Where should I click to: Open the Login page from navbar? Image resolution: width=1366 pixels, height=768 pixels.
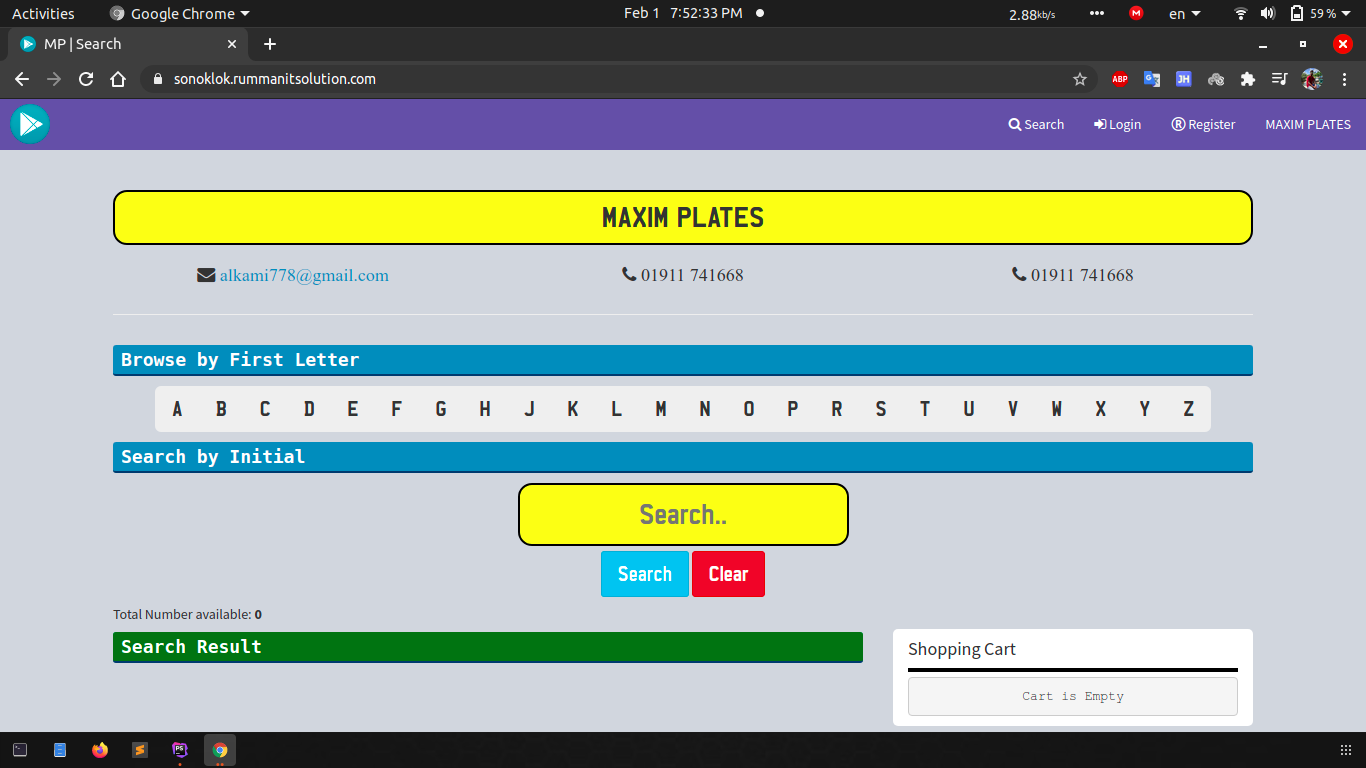1117,125
